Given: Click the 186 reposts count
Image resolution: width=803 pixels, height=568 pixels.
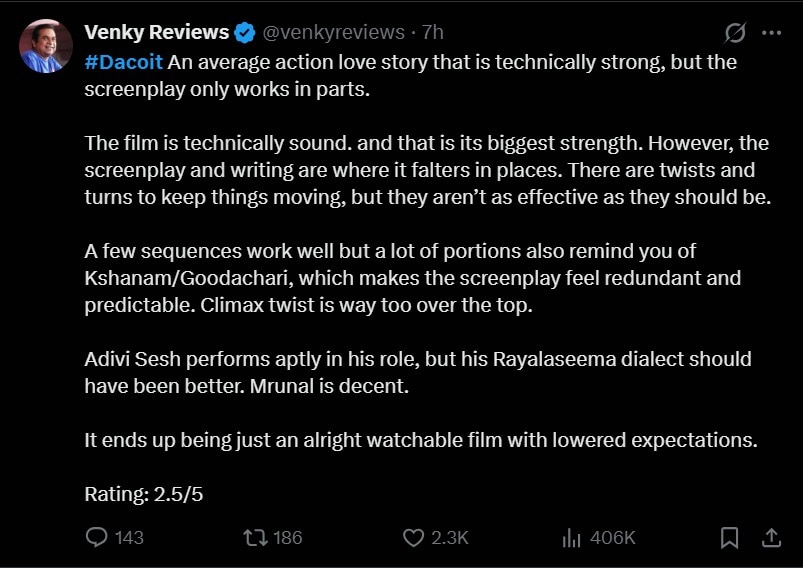Looking at the screenshot, I should click(288, 538).
